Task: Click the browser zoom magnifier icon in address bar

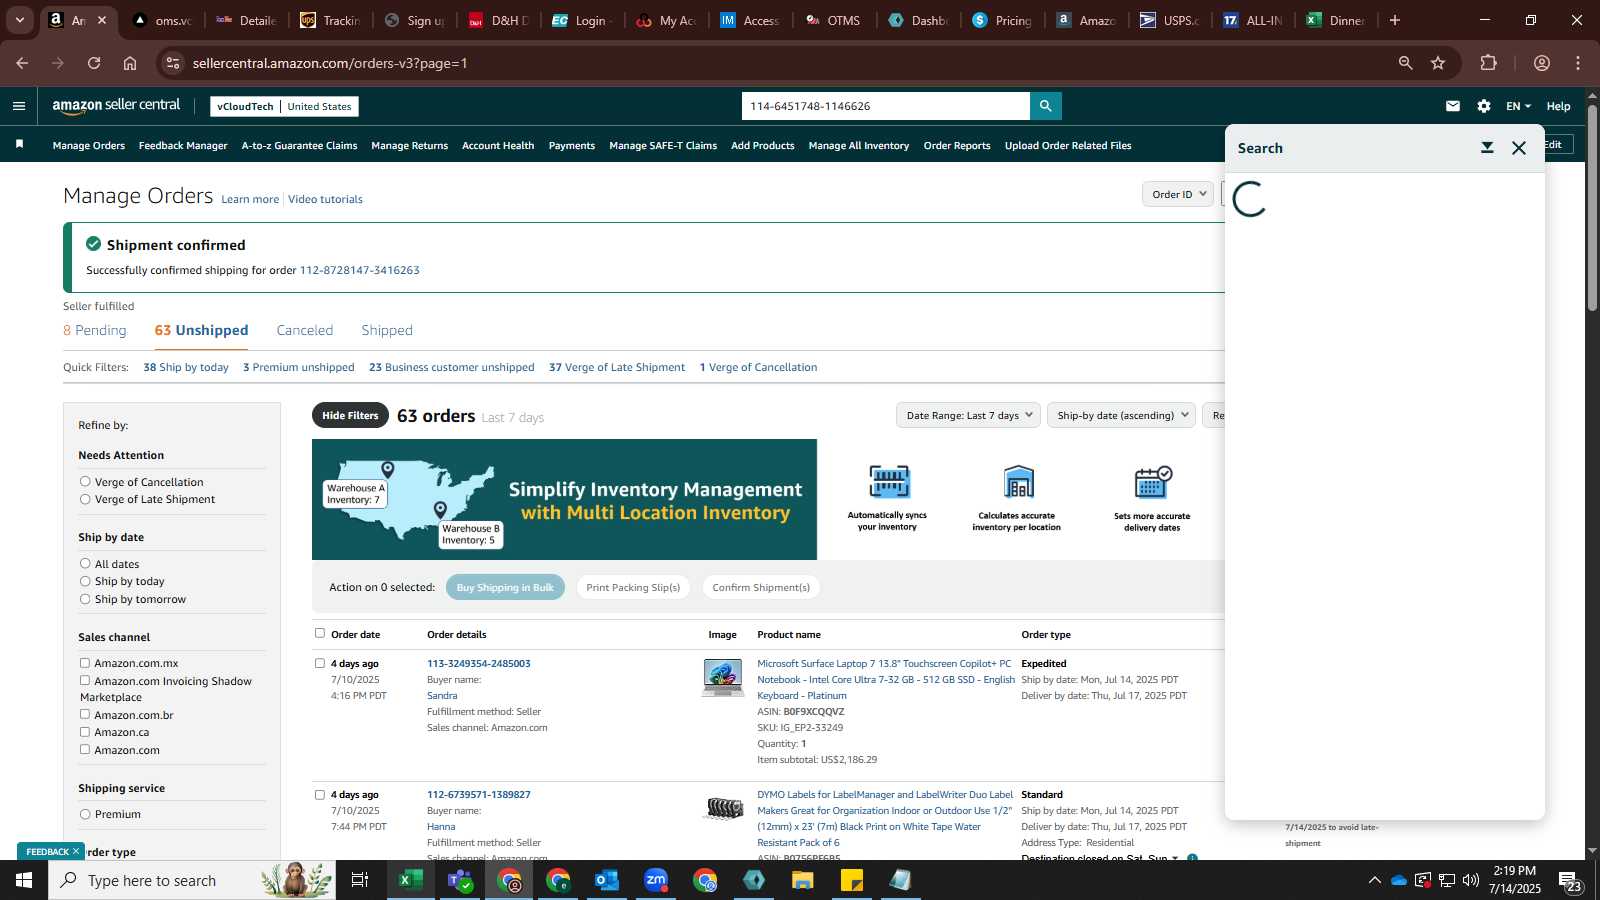Action: [1405, 63]
